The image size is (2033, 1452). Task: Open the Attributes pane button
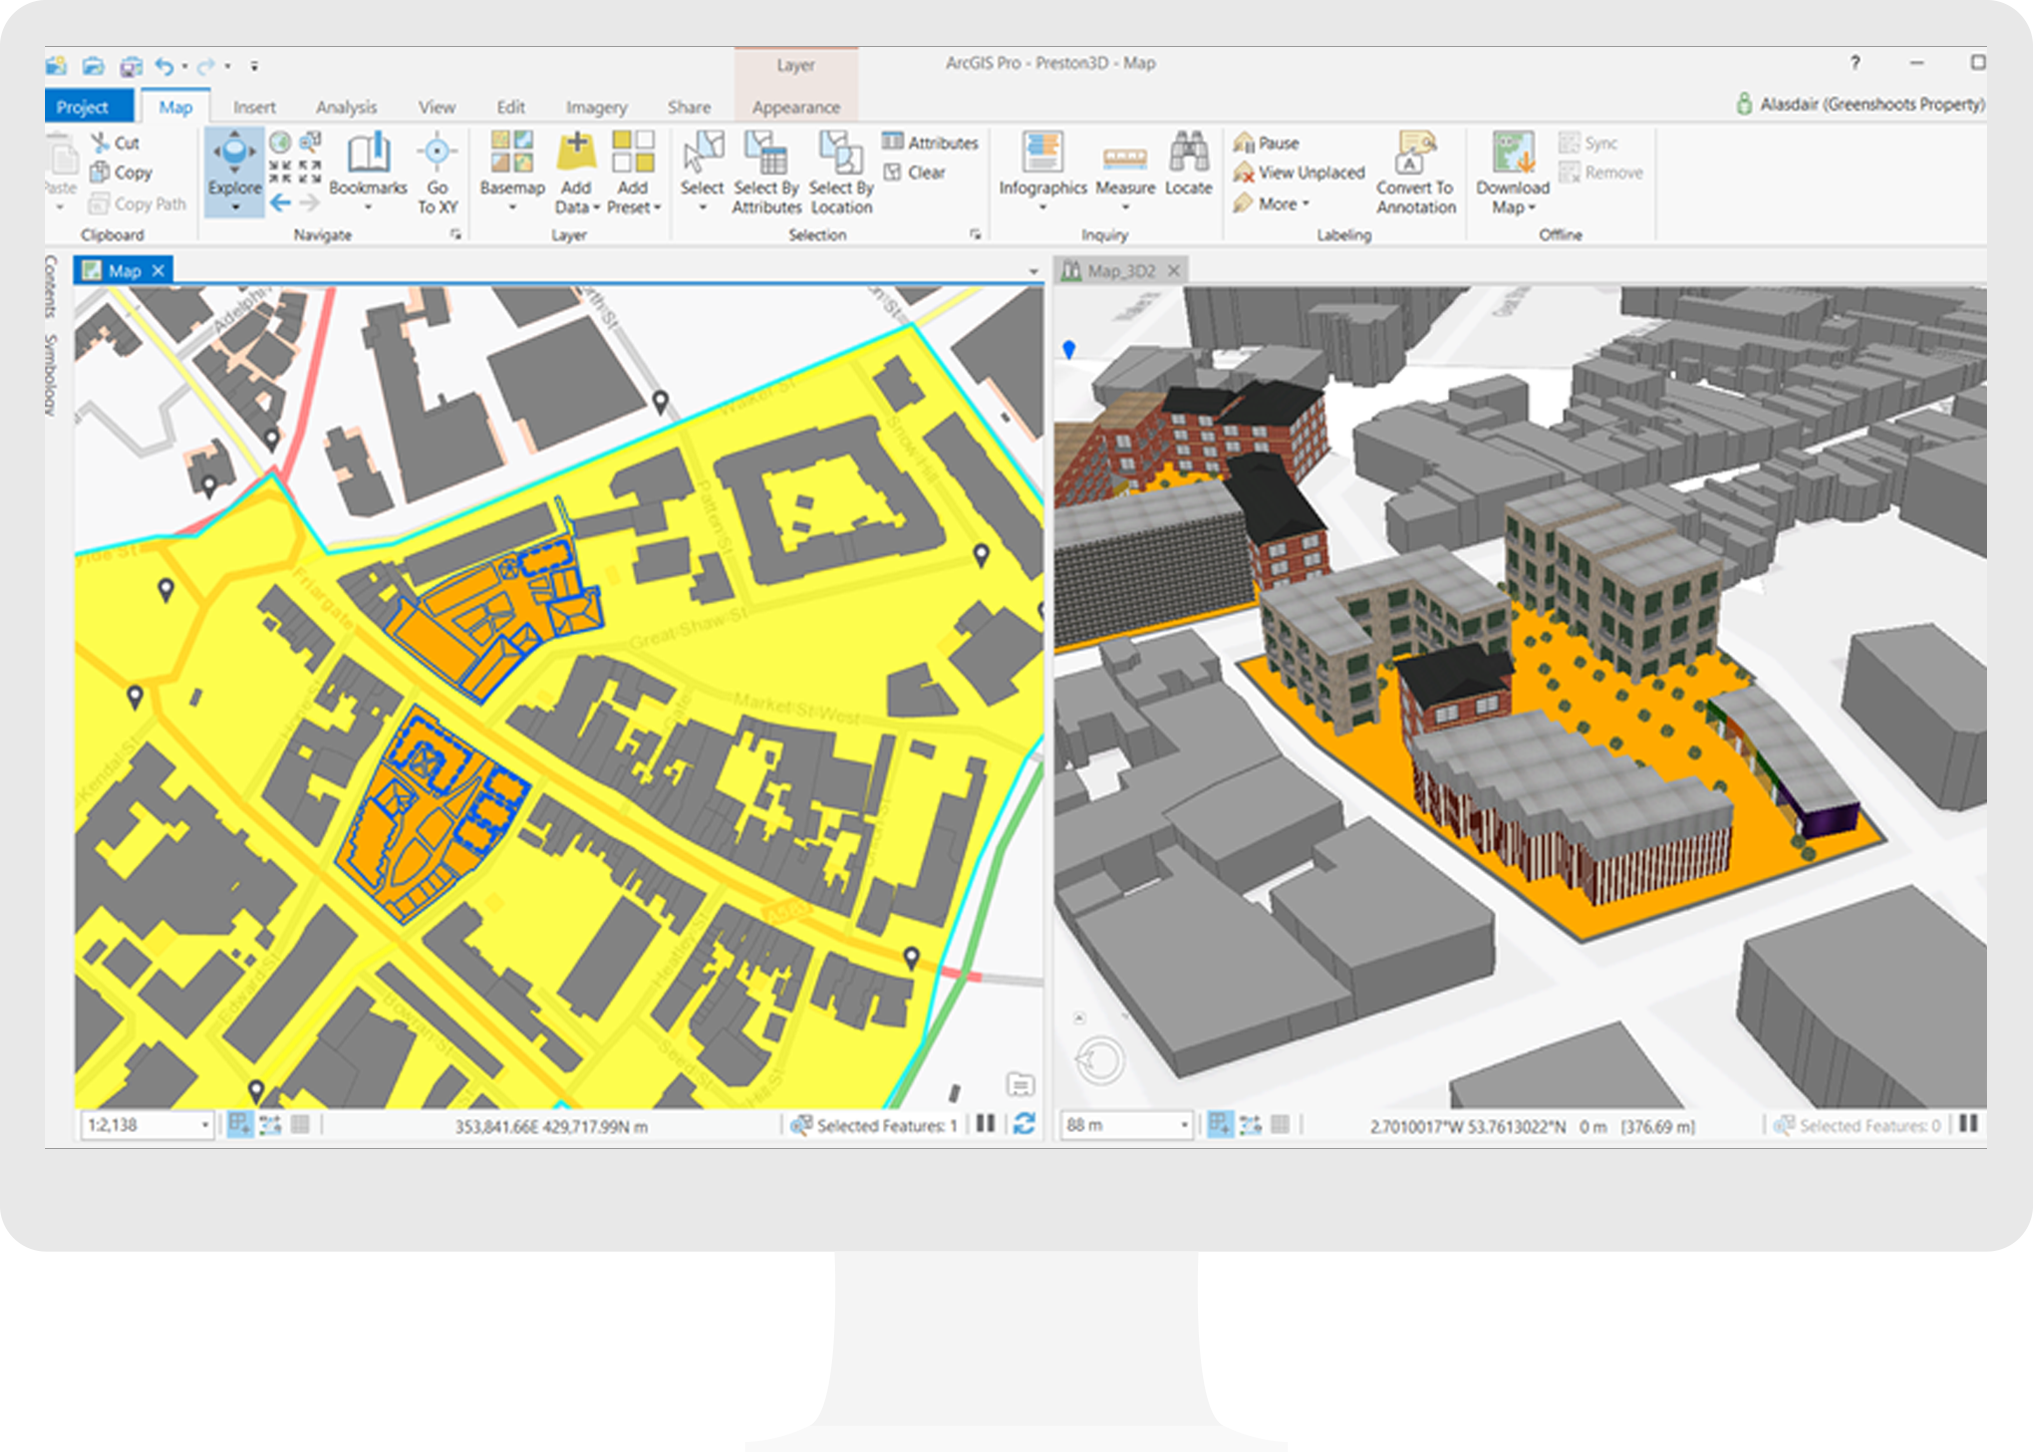coord(930,143)
